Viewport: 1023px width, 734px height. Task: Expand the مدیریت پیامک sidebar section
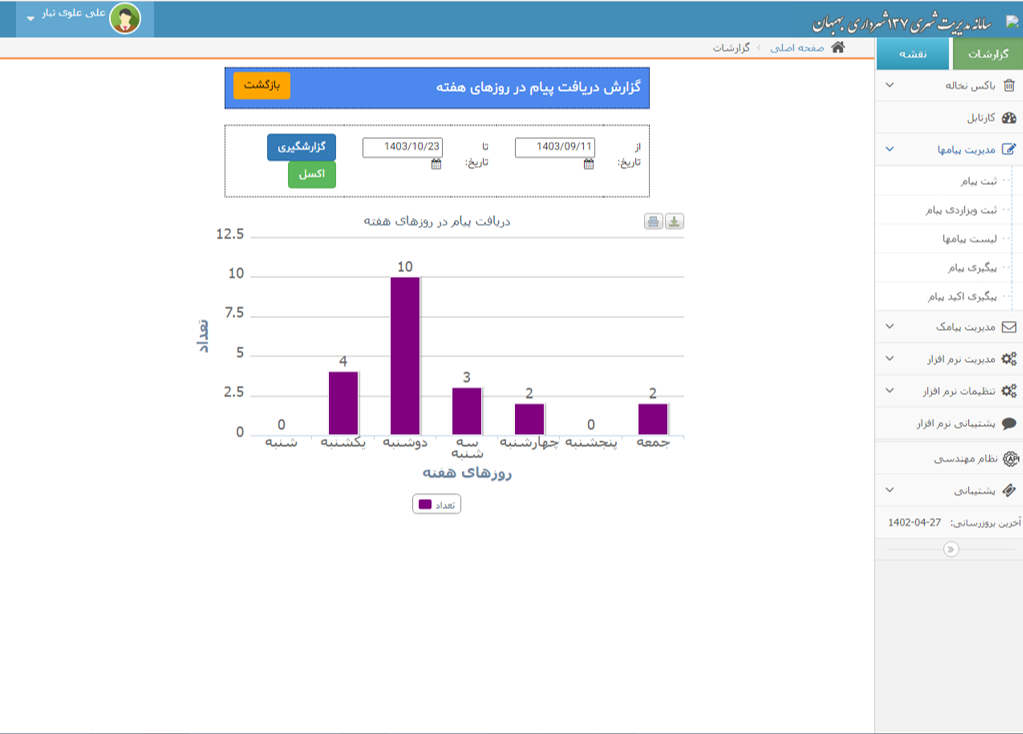pyautogui.click(x=889, y=327)
